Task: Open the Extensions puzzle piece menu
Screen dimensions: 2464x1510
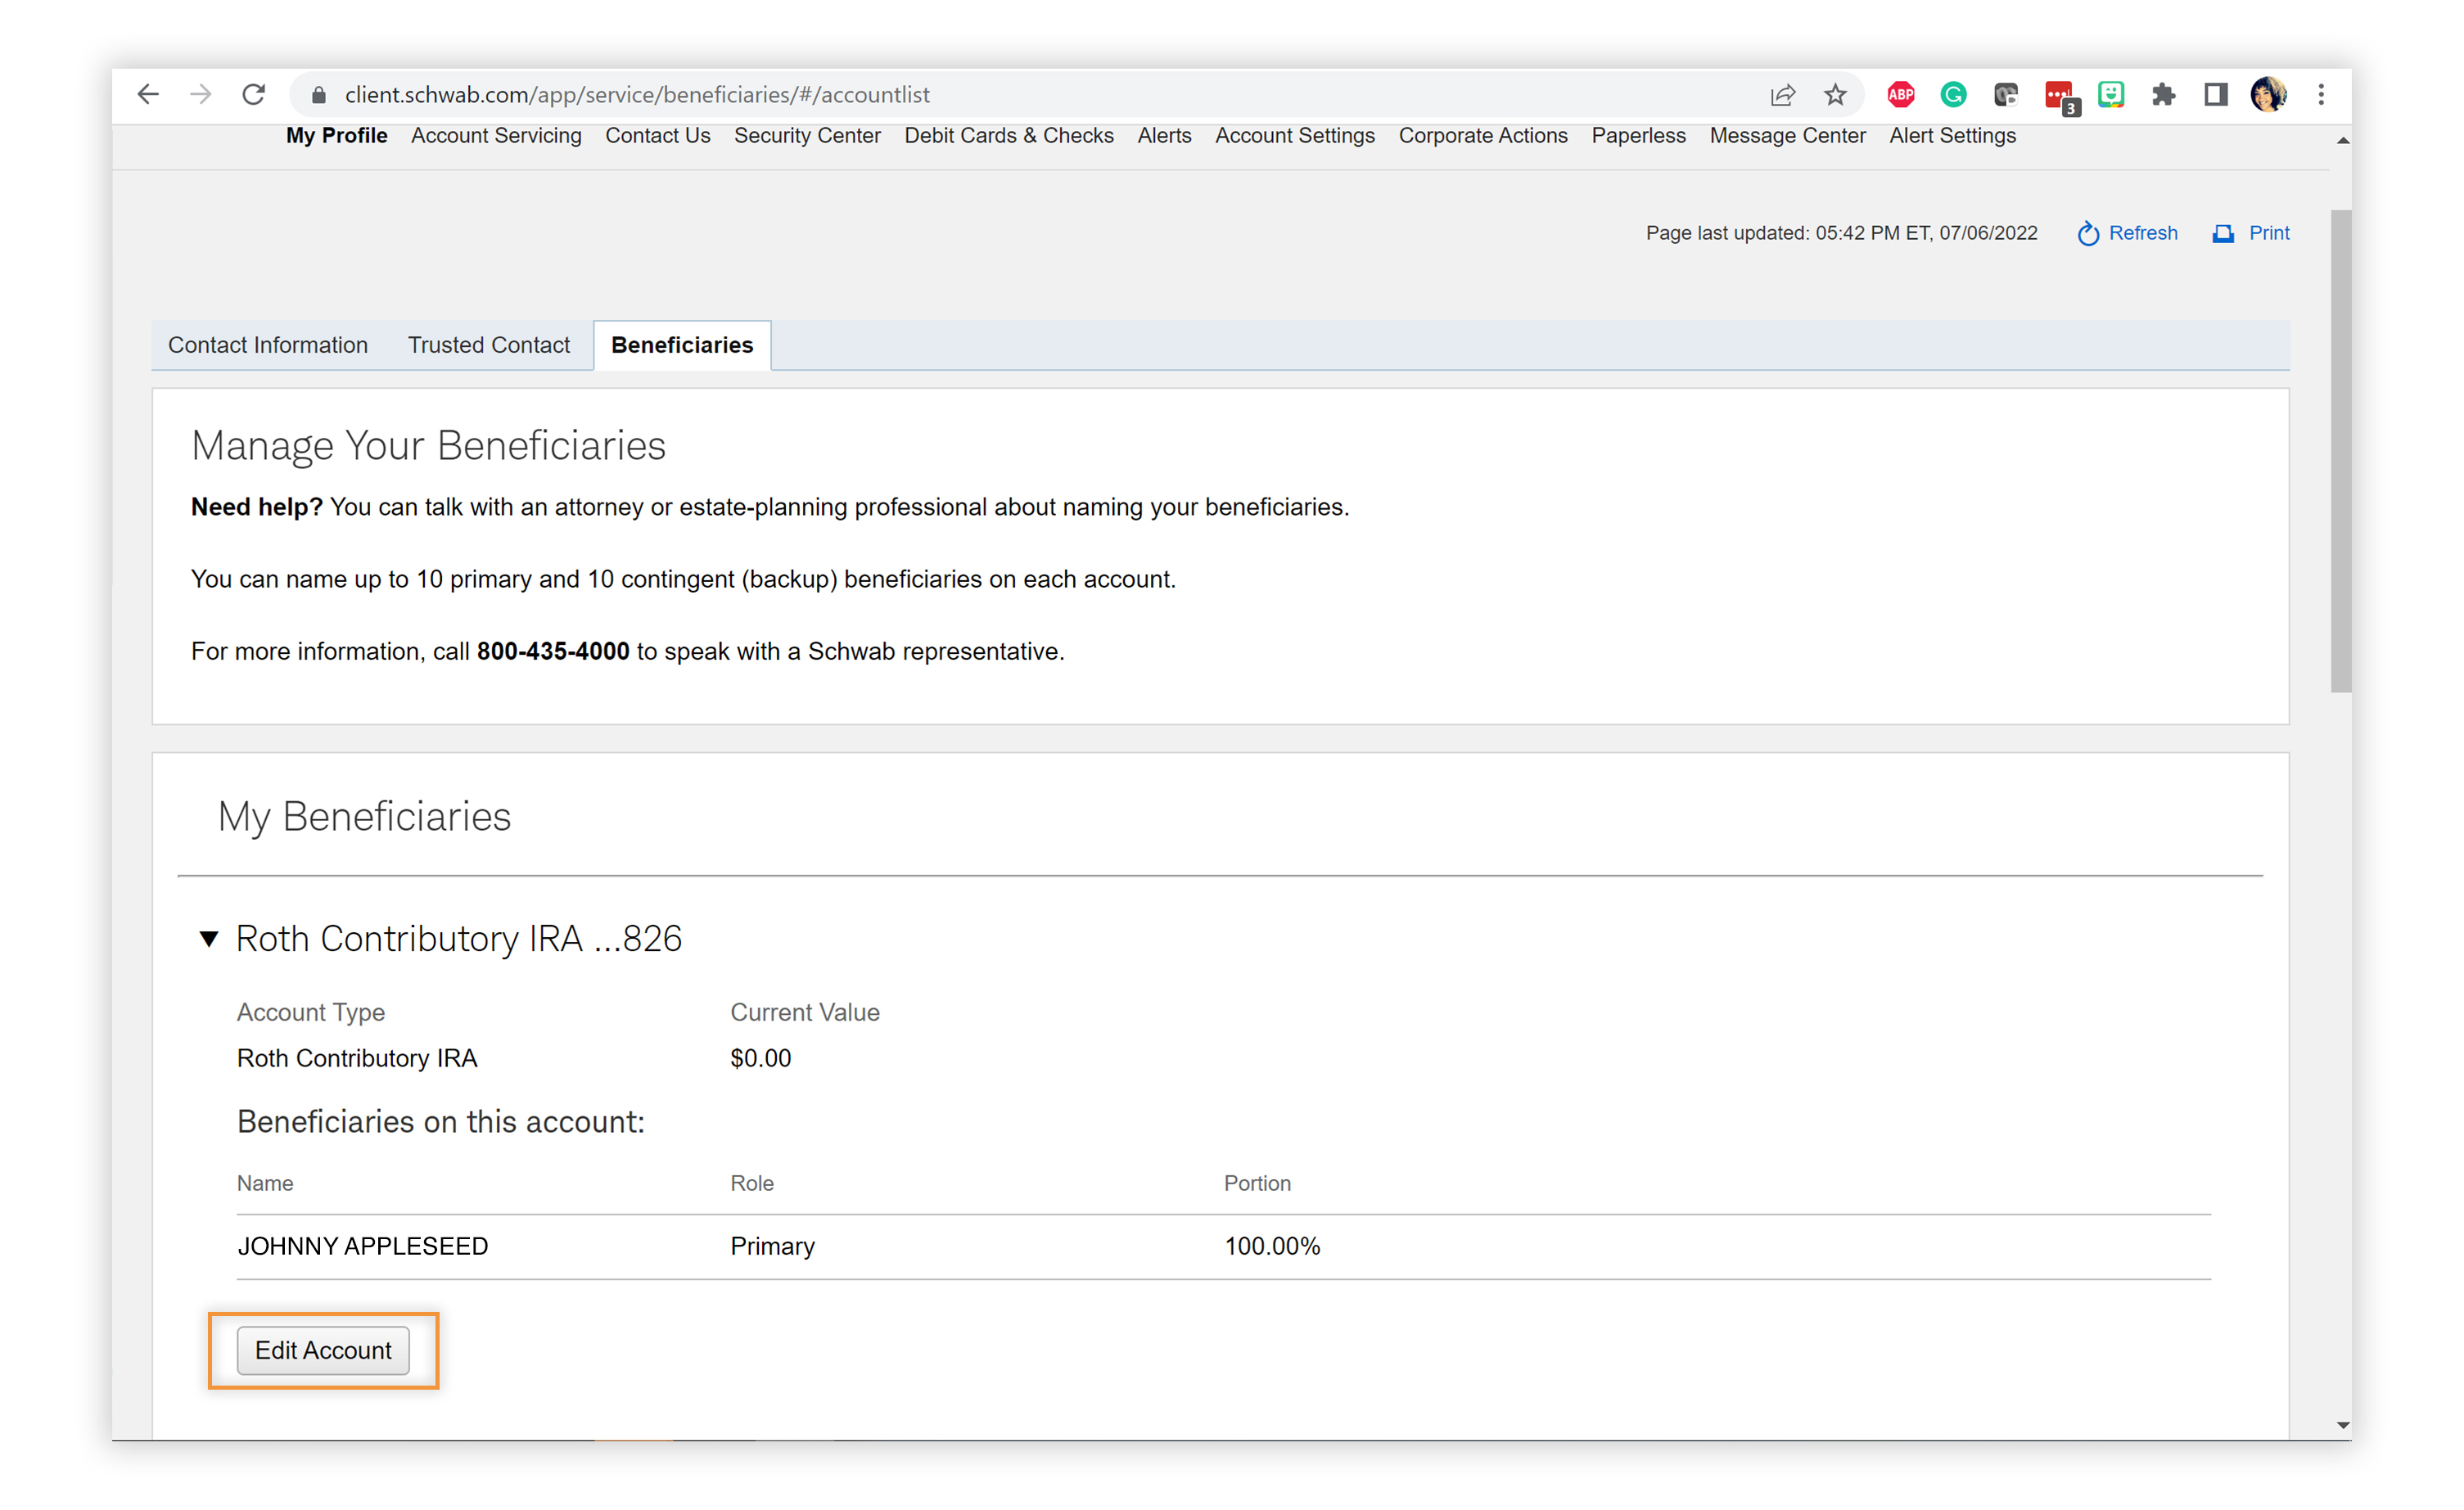Action: [2163, 95]
